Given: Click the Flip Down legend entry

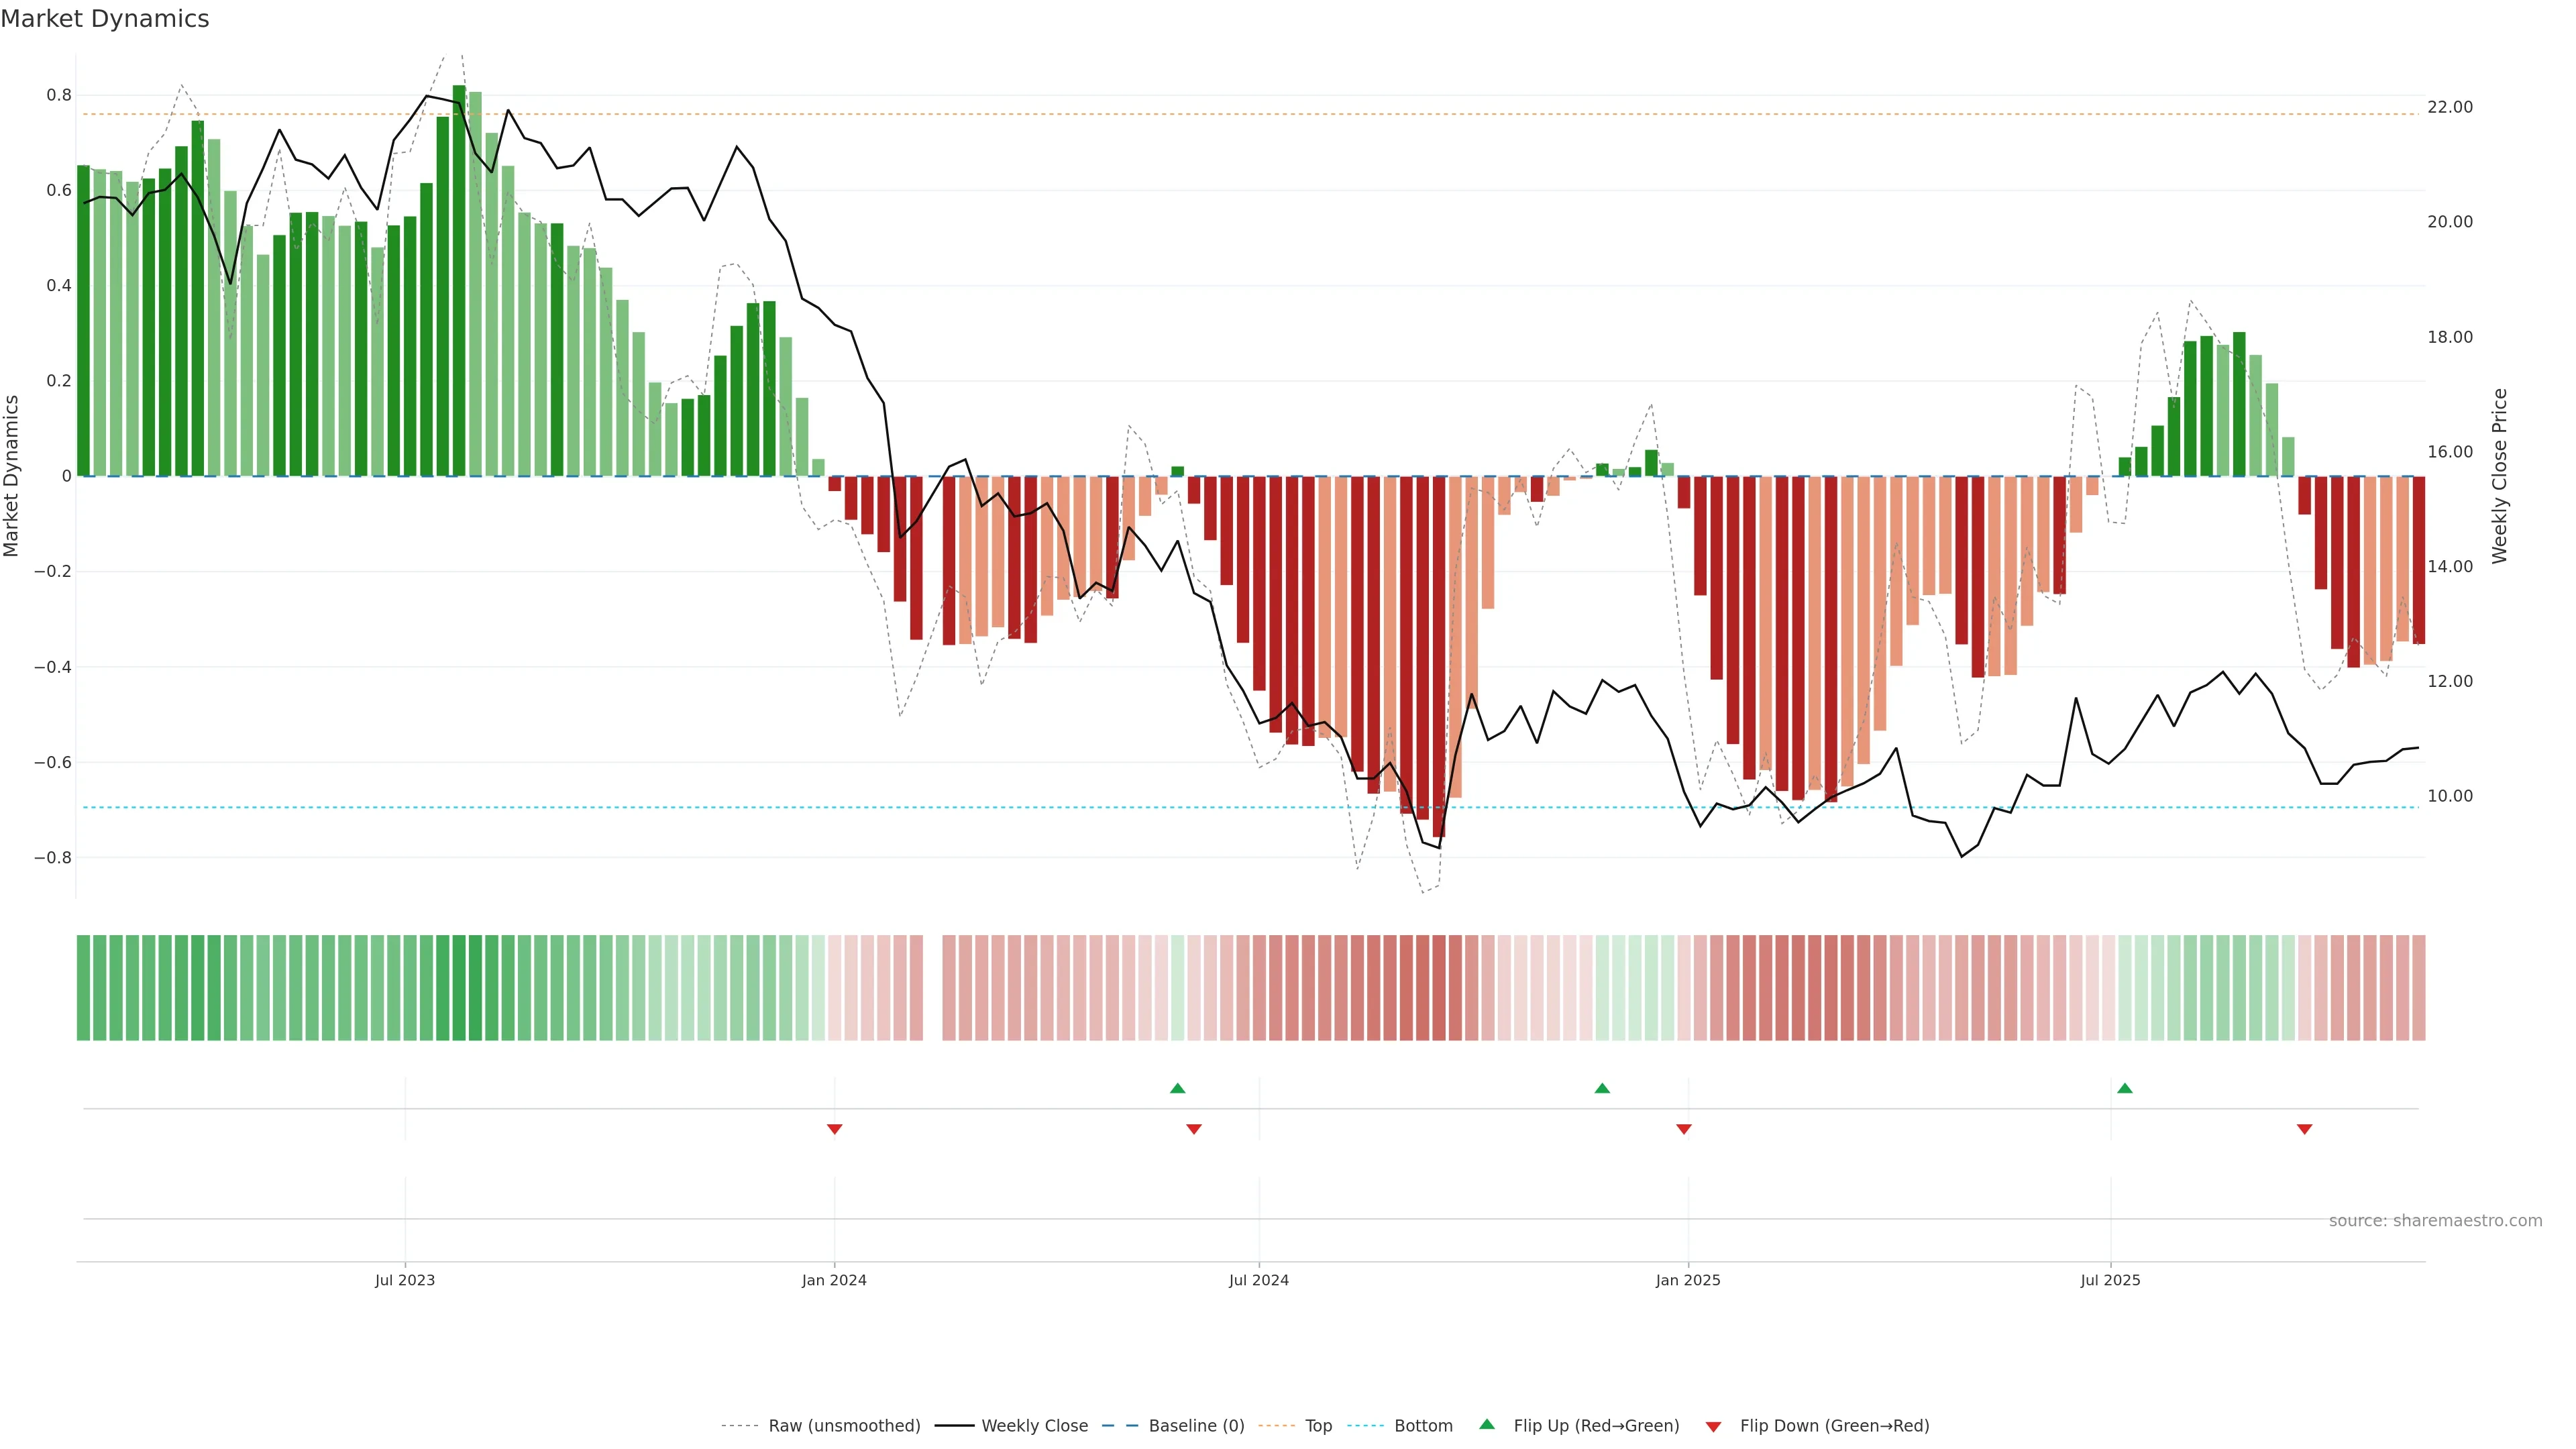Looking at the screenshot, I should click(1834, 1426).
